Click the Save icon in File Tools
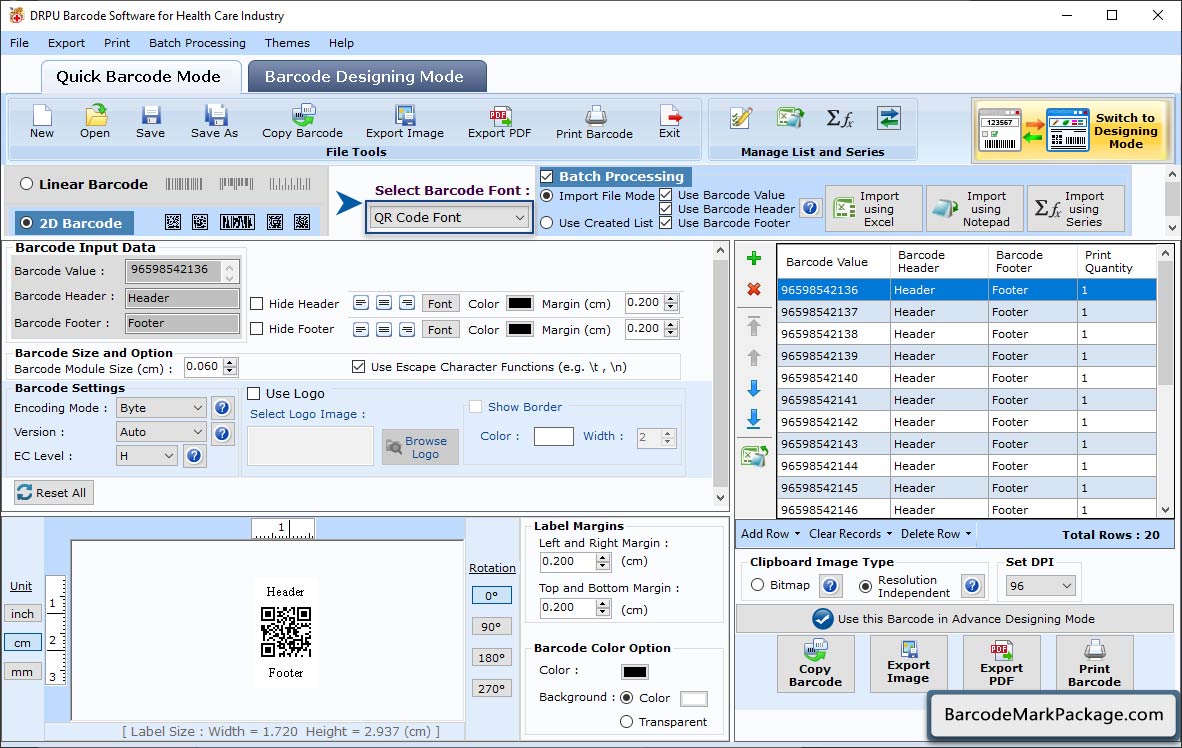Image resolution: width=1182 pixels, height=748 pixels. tap(150, 122)
